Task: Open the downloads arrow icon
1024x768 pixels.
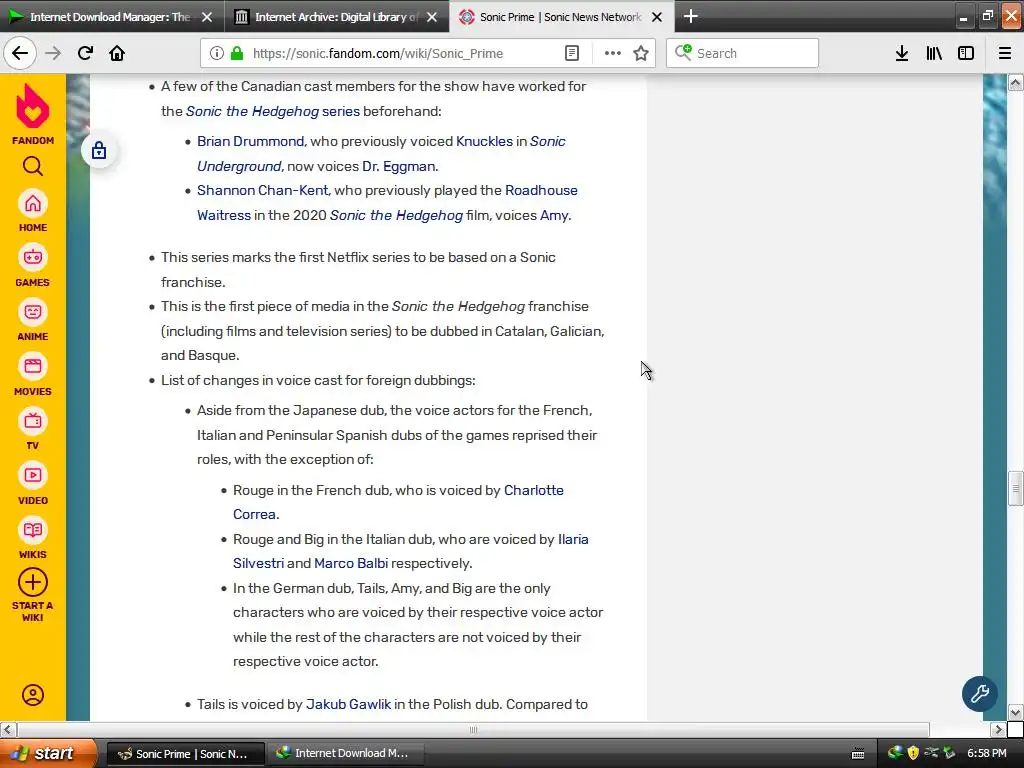Action: click(902, 54)
